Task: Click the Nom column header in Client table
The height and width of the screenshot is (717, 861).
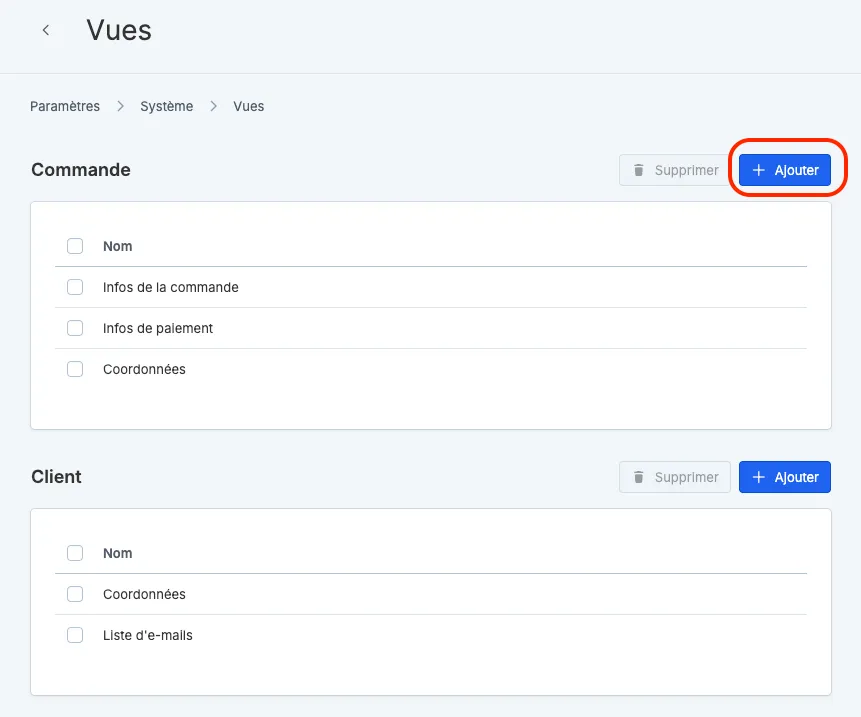Action: tap(118, 553)
